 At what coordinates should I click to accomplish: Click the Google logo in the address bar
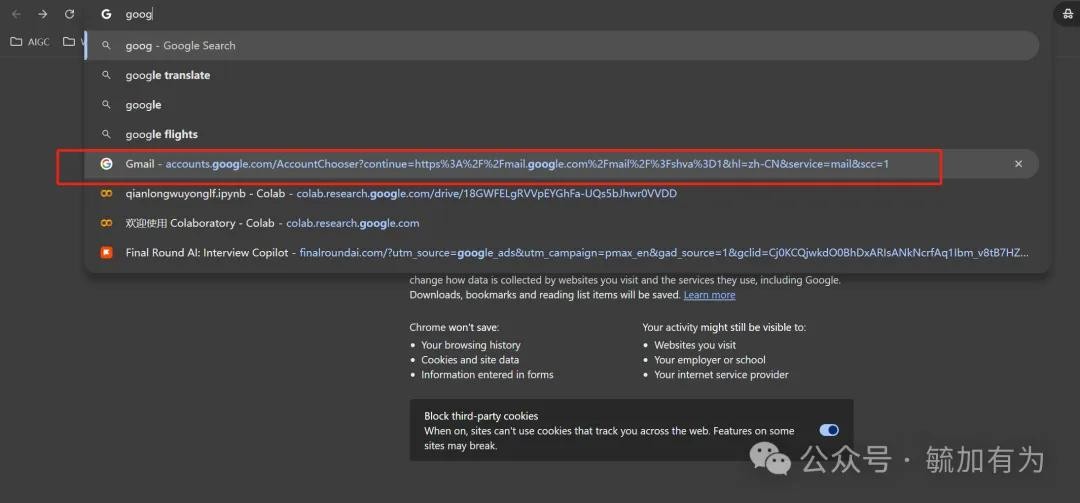pyautogui.click(x=106, y=15)
